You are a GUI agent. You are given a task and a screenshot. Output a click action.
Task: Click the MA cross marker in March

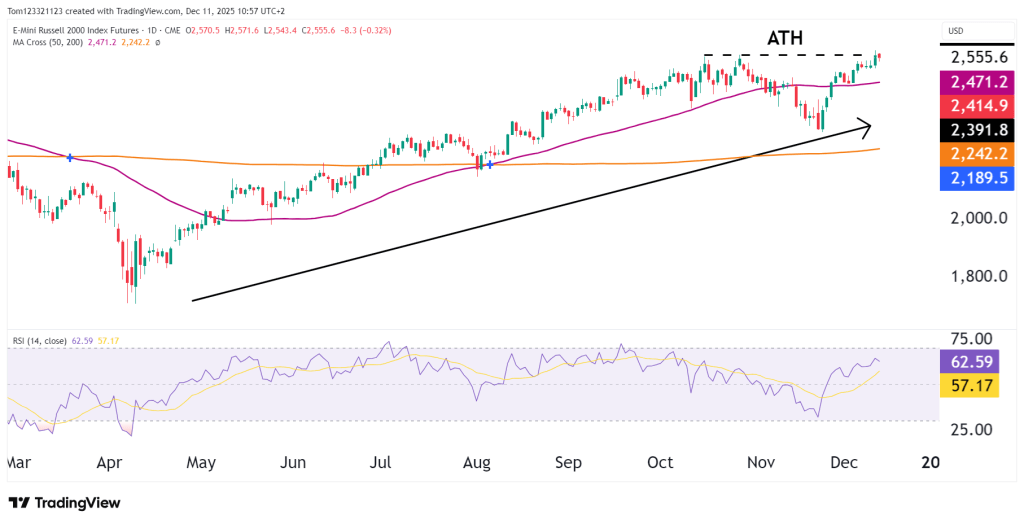(69, 157)
